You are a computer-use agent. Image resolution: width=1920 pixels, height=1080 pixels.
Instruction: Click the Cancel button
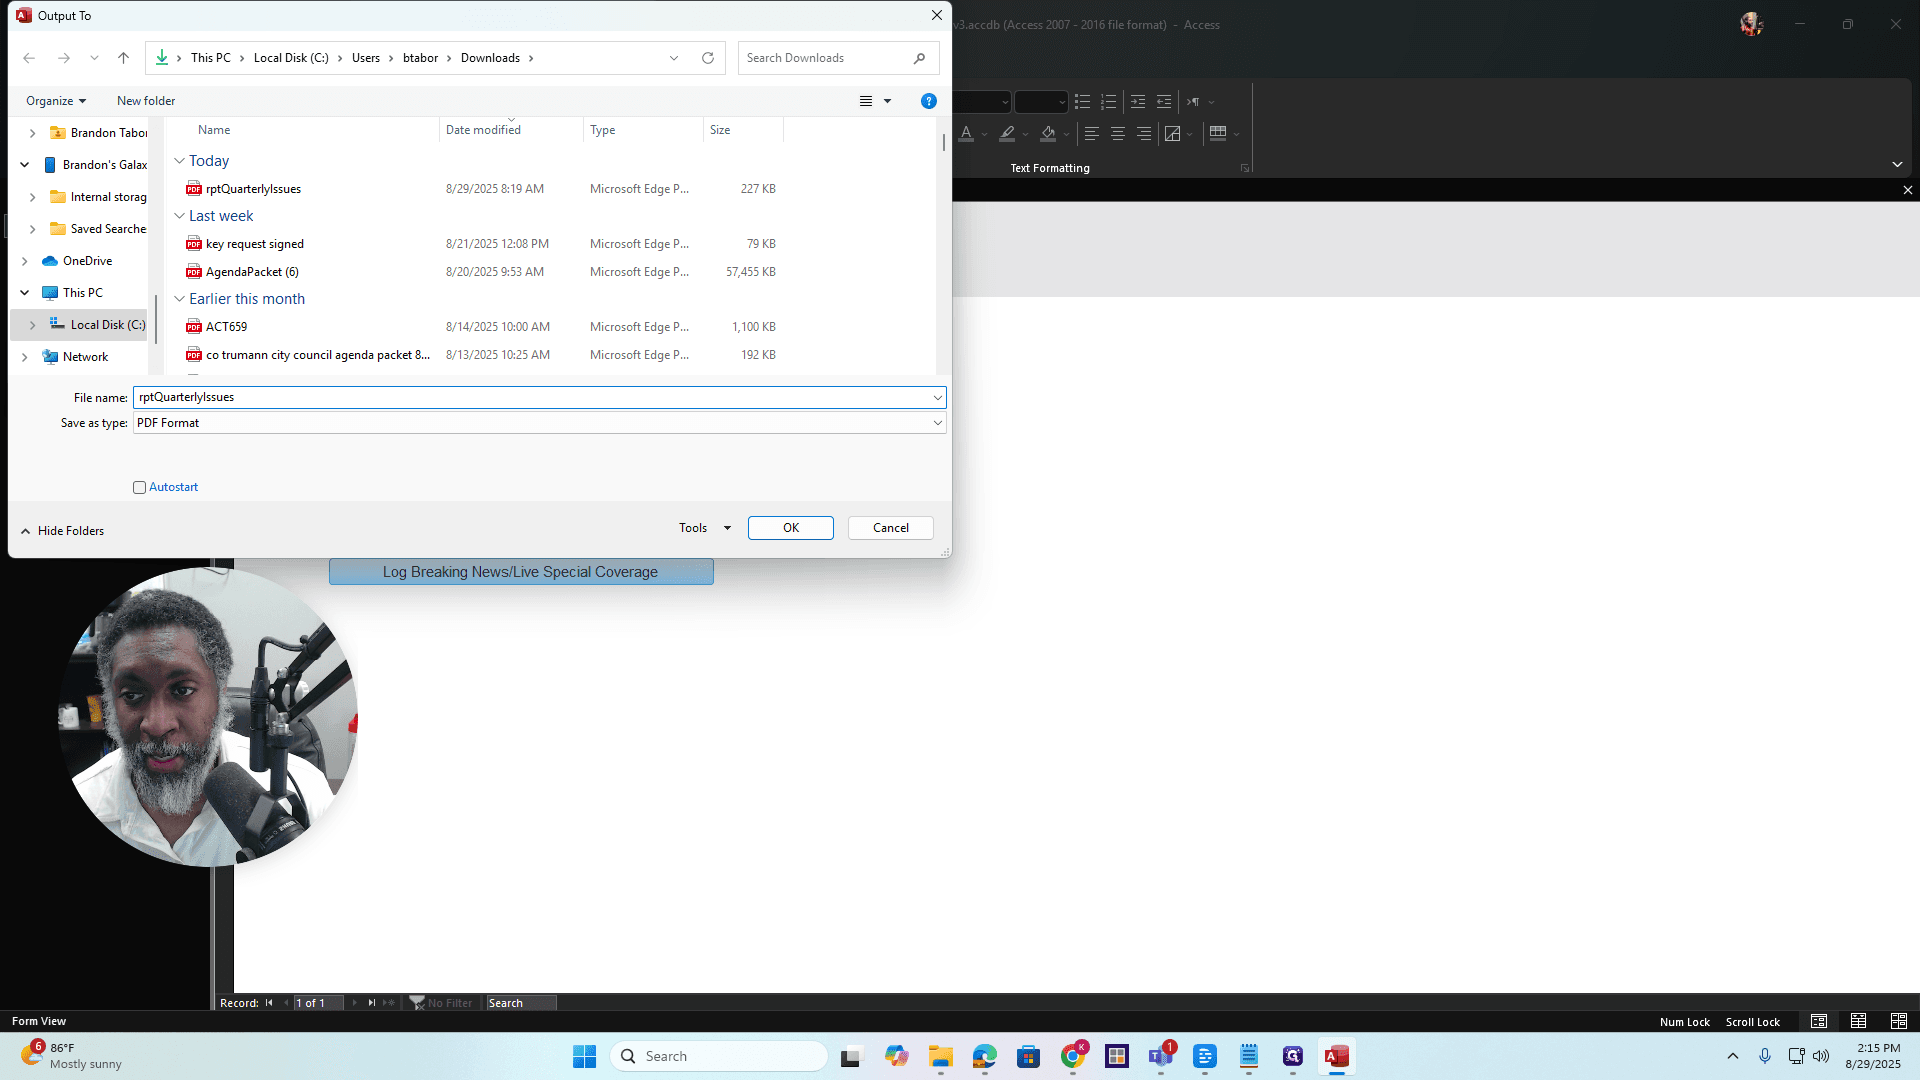tap(890, 528)
